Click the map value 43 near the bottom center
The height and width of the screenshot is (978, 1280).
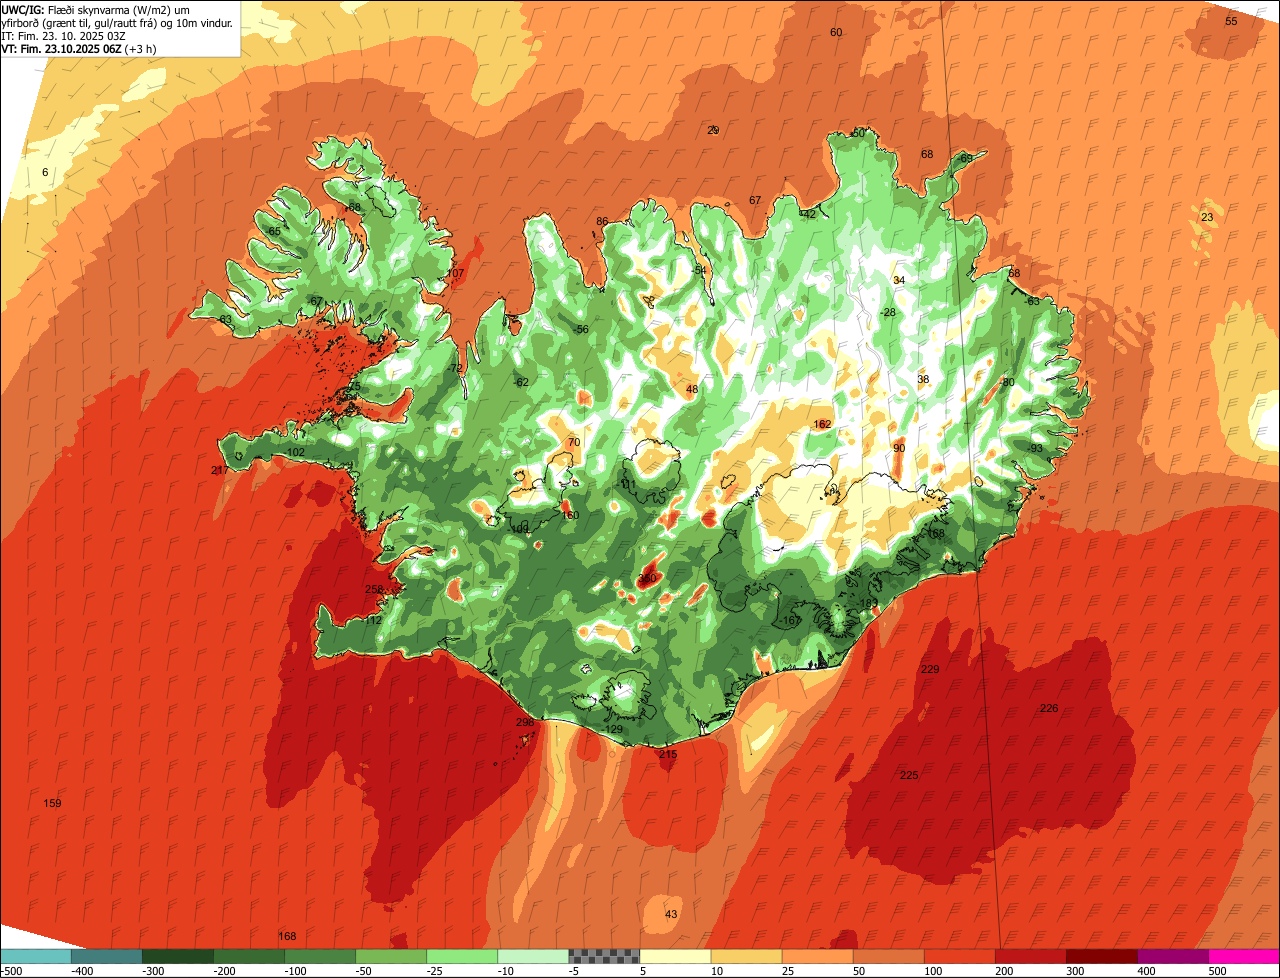671,914
